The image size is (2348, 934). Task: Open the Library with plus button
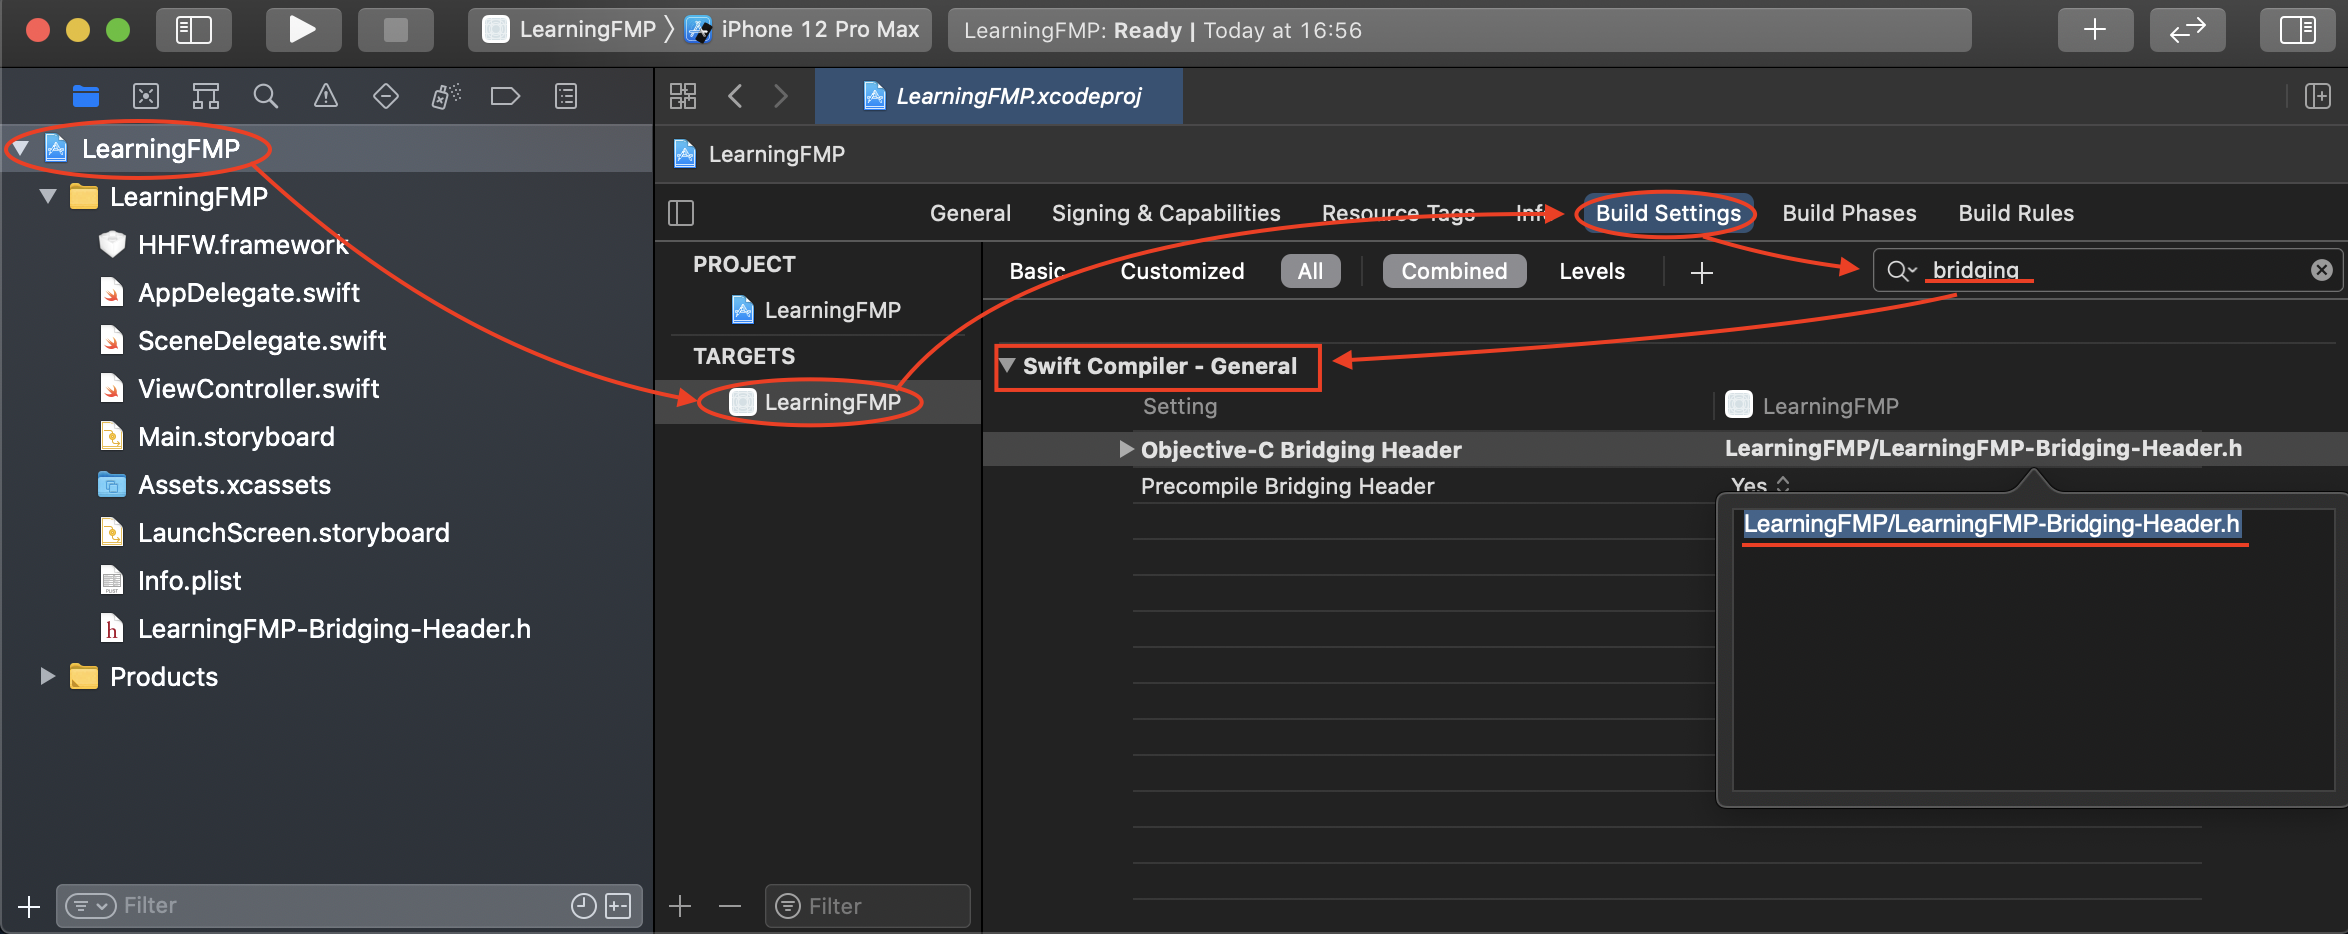[x=2095, y=30]
